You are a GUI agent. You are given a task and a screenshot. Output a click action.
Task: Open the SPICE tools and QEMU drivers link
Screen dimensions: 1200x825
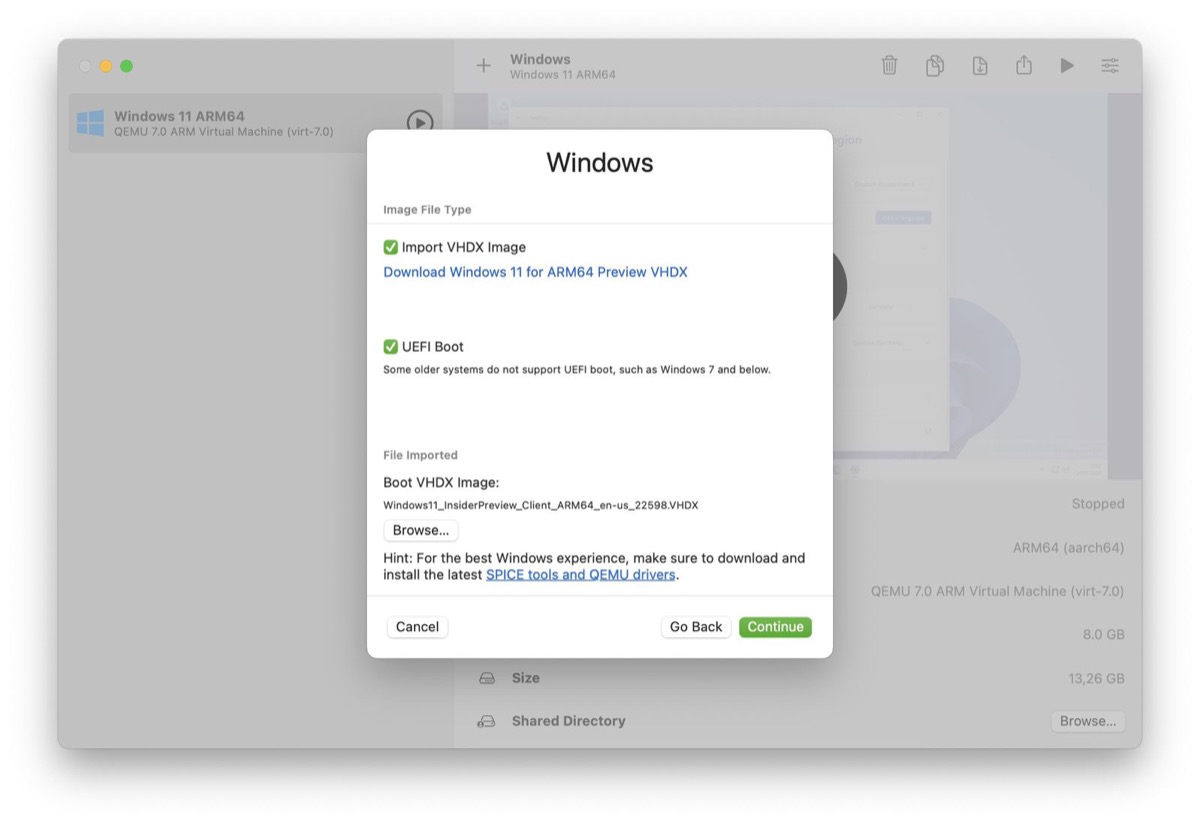tap(581, 575)
